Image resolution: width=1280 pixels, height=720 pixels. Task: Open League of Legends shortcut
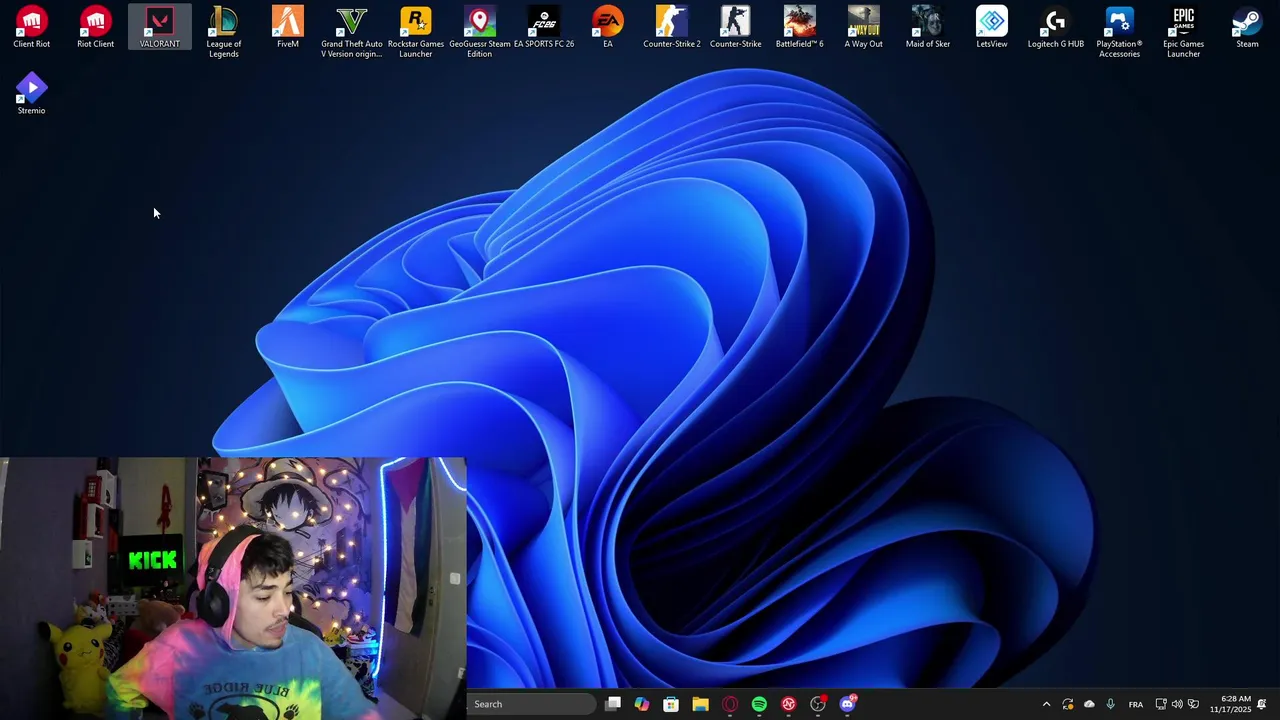click(x=224, y=32)
